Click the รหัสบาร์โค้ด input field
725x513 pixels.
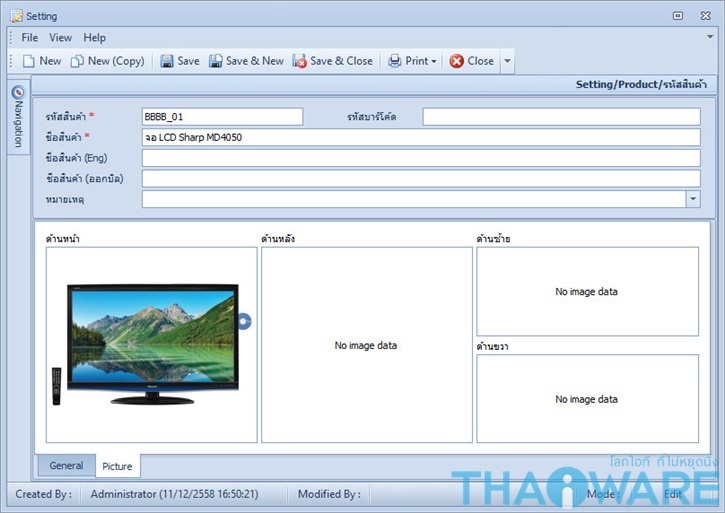coord(561,117)
